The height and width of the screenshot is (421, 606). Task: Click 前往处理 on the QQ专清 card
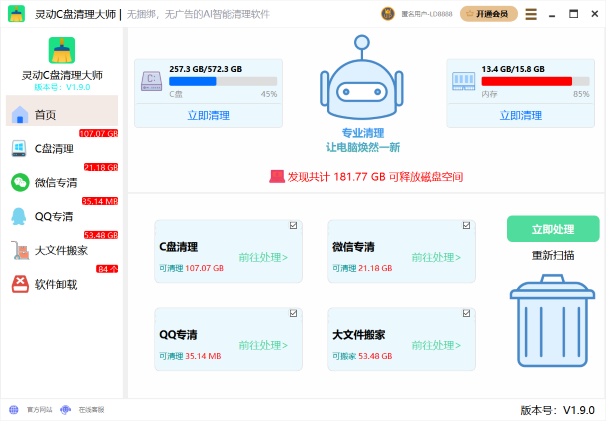tap(263, 345)
